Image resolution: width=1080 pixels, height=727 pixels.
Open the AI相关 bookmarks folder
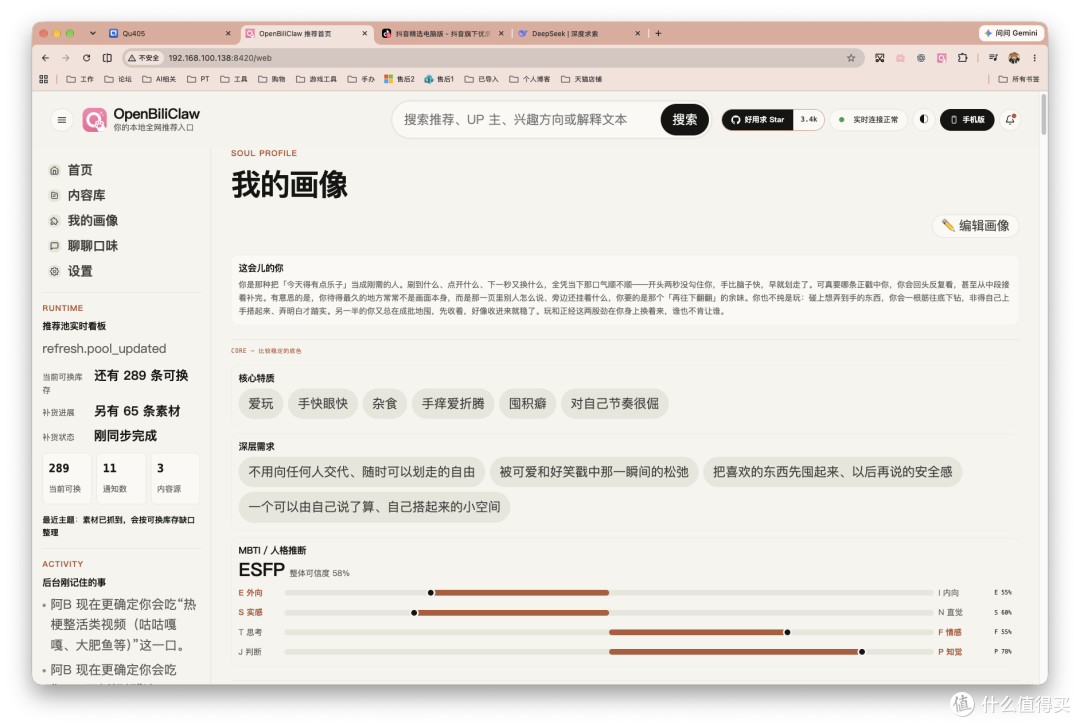click(x=159, y=79)
